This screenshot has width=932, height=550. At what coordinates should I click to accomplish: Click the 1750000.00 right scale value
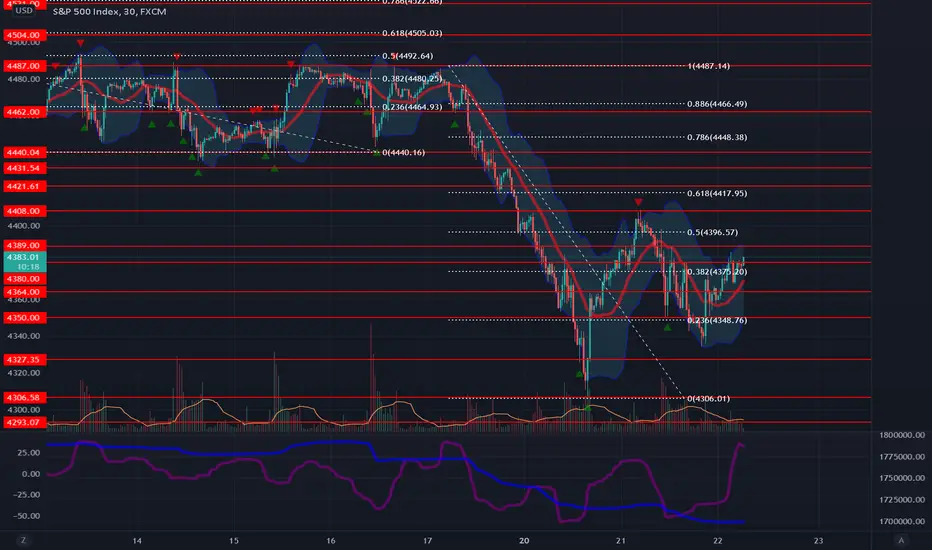pyautogui.click(x=902, y=478)
